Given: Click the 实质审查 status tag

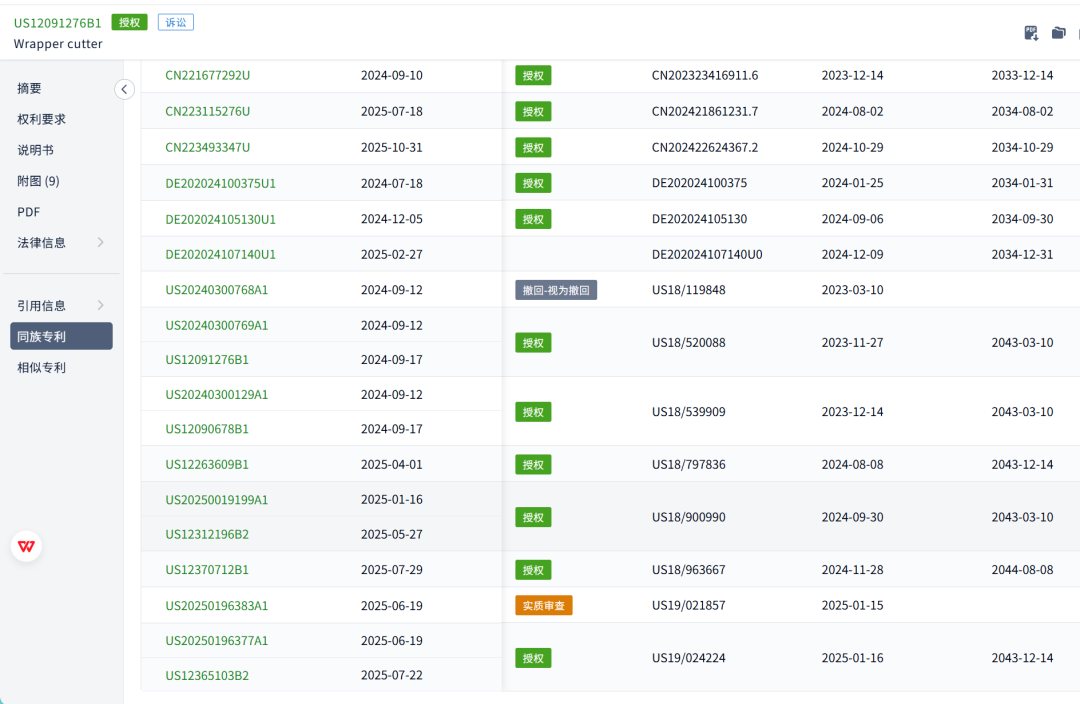Looking at the screenshot, I should point(543,605).
